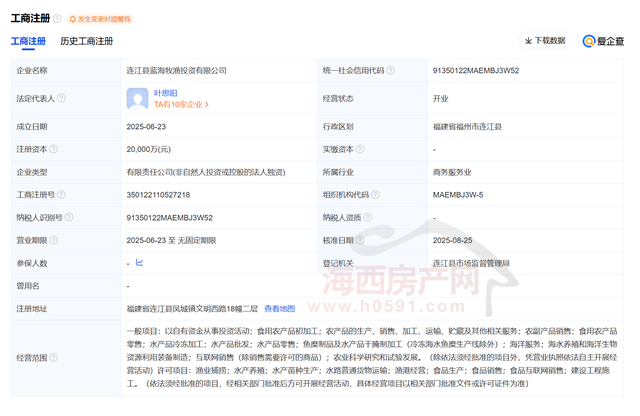Click the help icon next to 工商注册号

point(62,194)
